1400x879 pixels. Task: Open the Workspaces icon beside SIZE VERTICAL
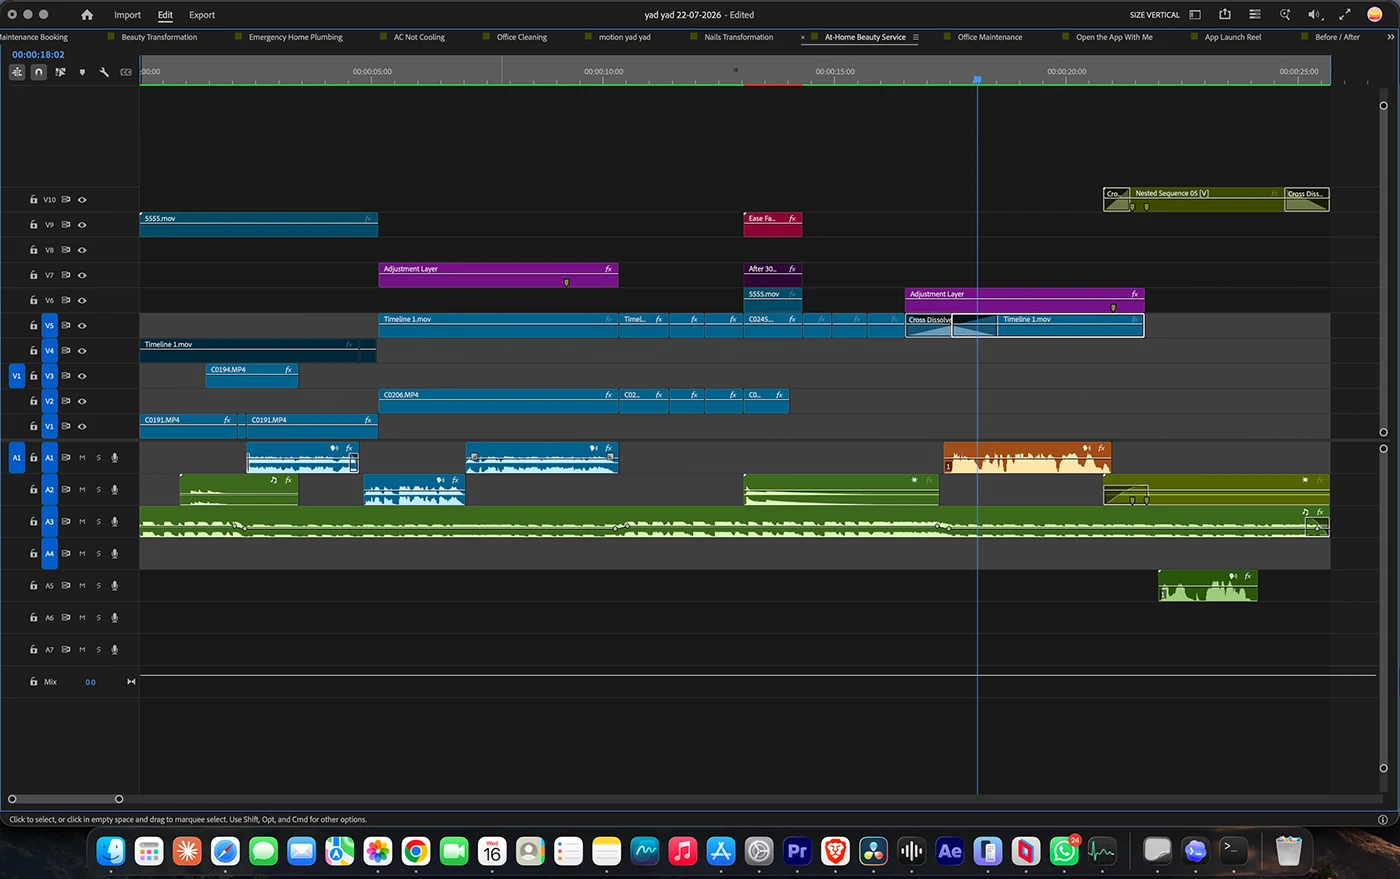point(1195,15)
